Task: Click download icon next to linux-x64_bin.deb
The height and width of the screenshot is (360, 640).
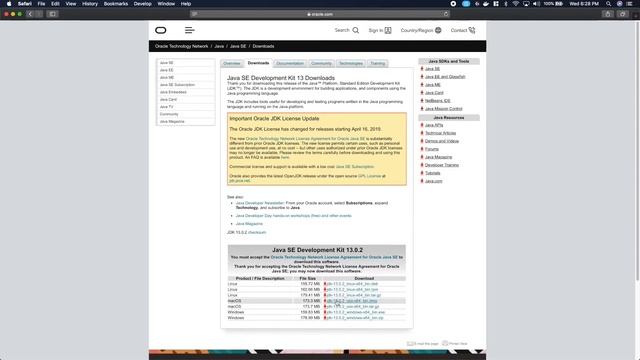Action: coord(325,284)
